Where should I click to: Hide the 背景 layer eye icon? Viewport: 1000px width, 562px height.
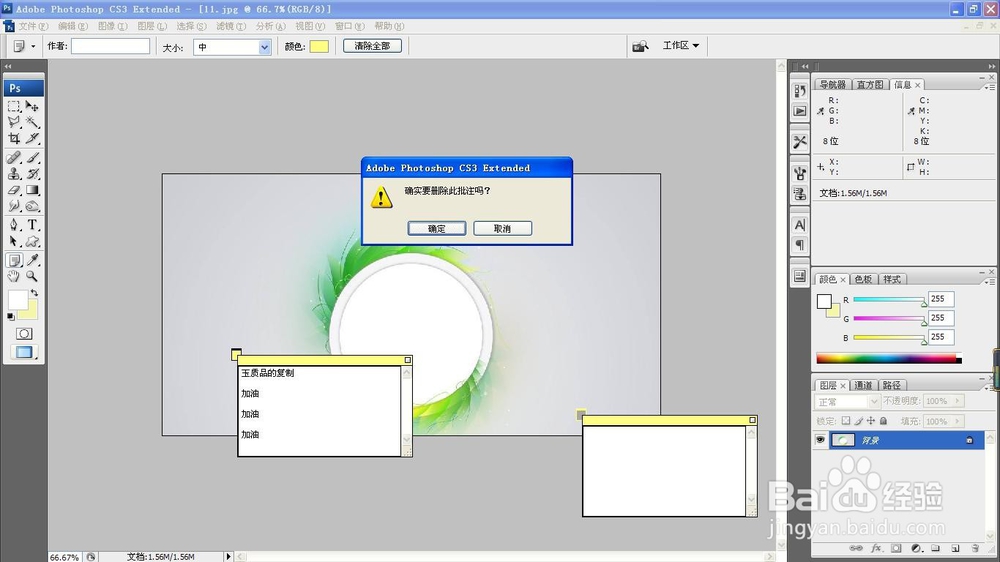tap(820, 440)
